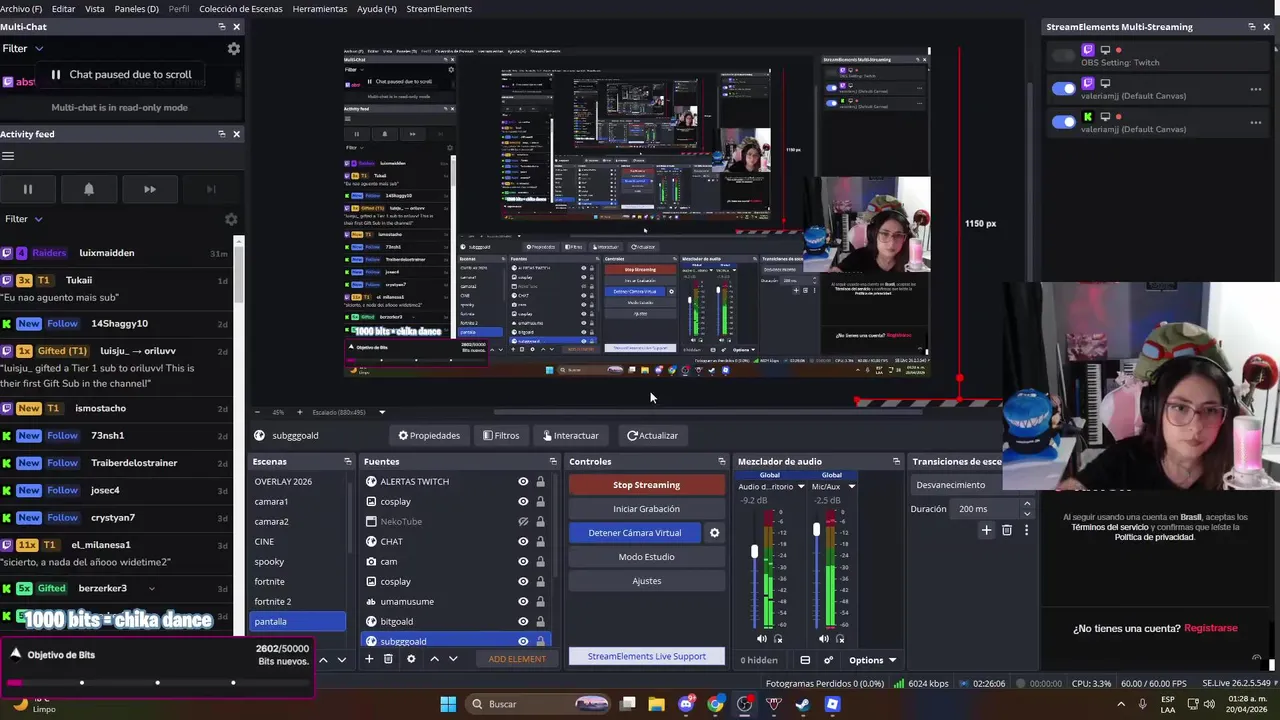Enable Modo Estudio
Screen dimensions: 1280x720
click(646, 557)
